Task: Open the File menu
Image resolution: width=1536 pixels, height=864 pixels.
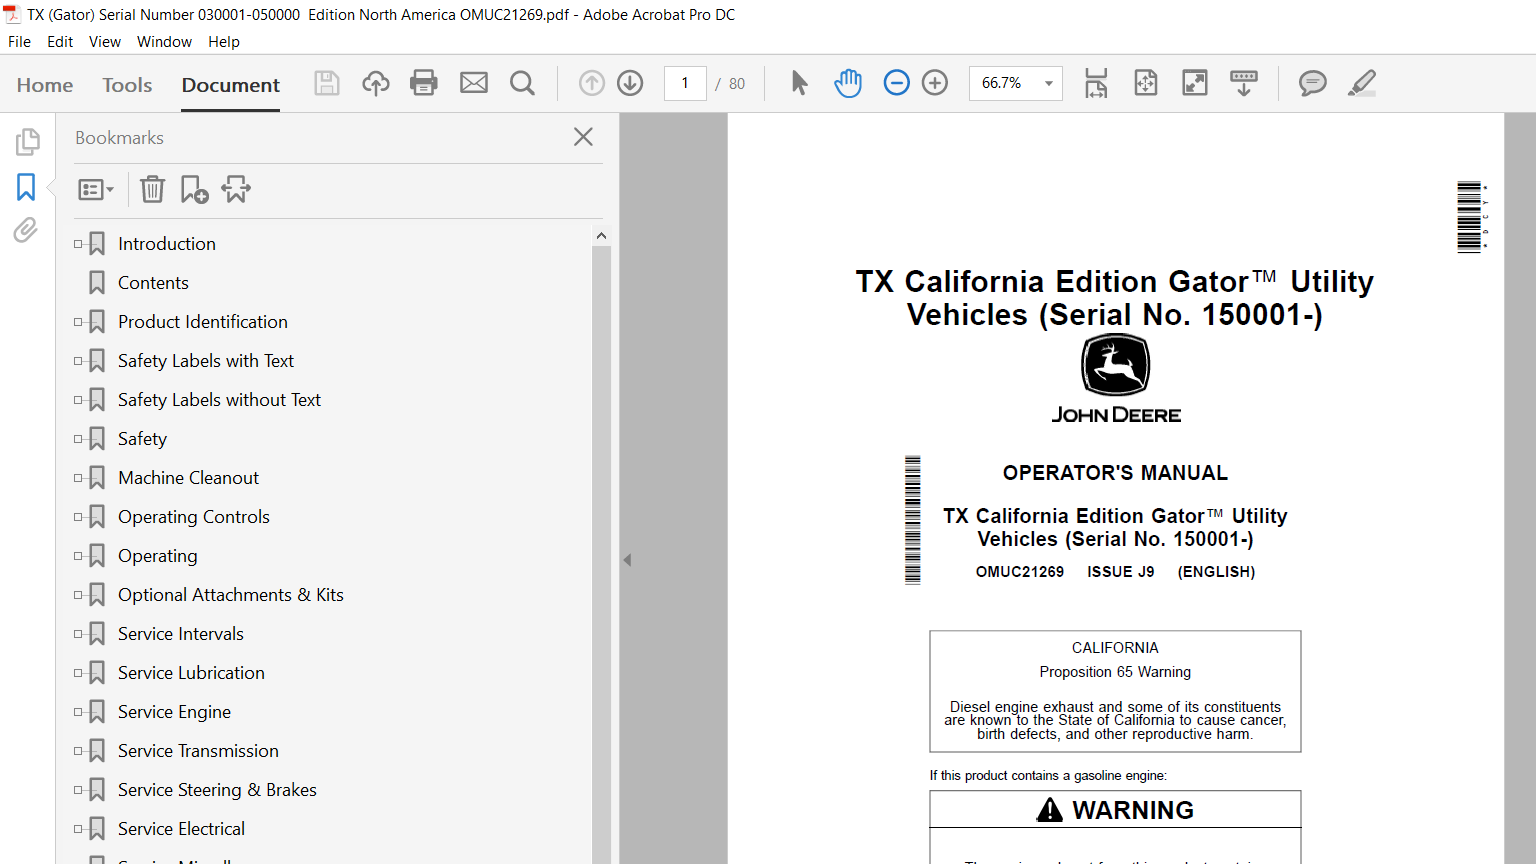Action: (19, 42)
